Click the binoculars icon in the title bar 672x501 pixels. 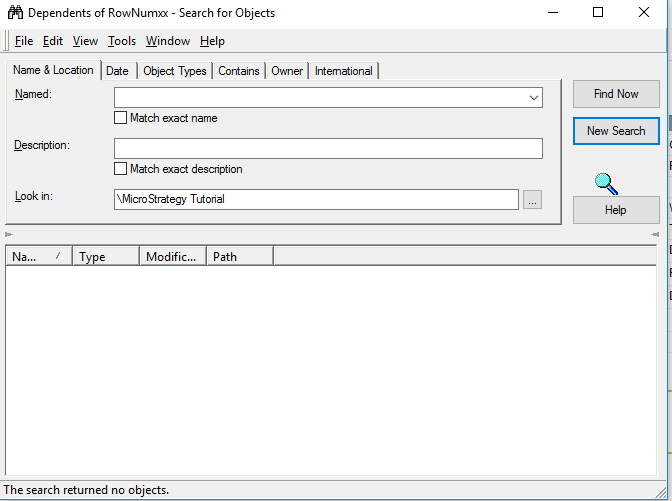coord(15,13)
